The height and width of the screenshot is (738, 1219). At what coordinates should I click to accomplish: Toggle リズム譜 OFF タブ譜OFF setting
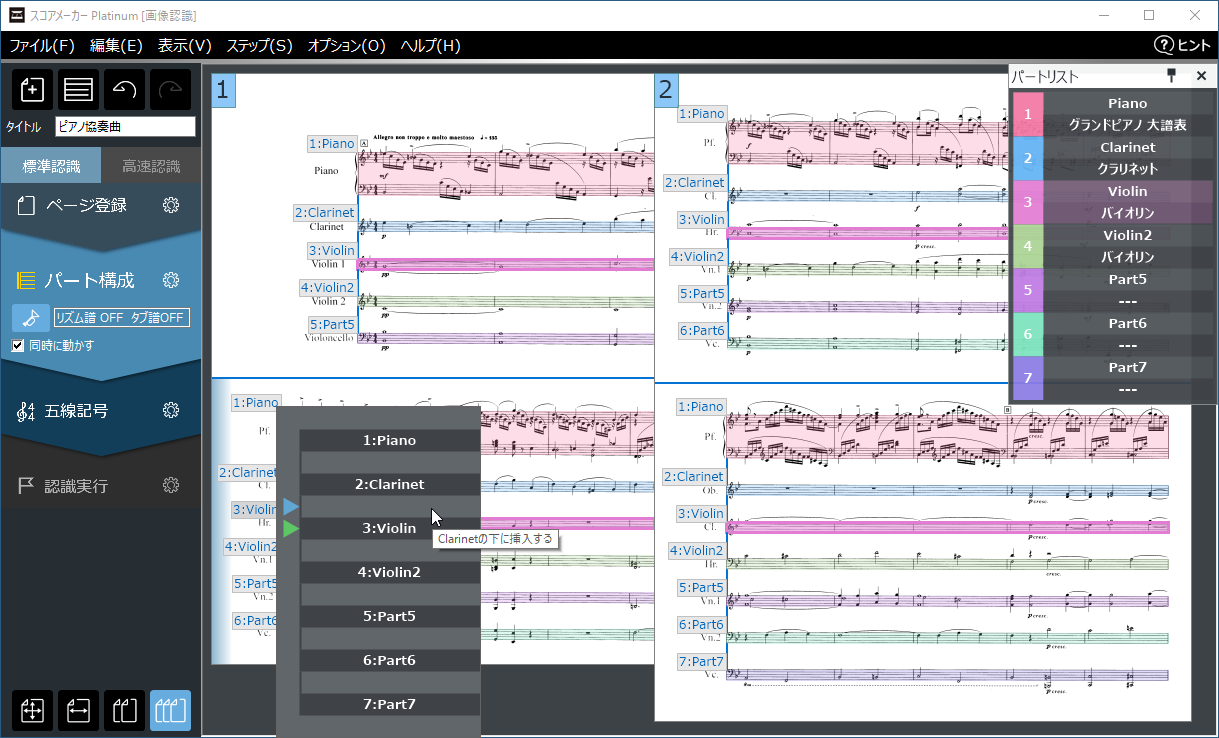(x=121, y=318)
